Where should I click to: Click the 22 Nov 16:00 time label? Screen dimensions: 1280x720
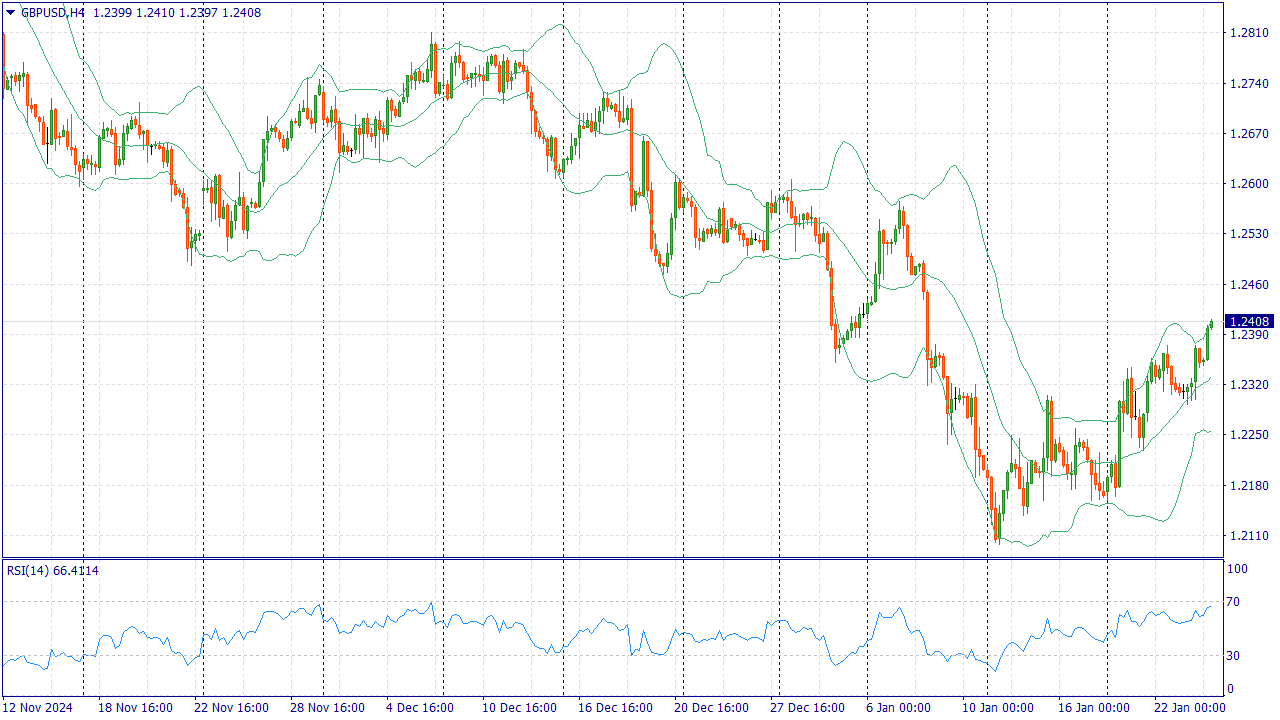(x=231, y=708)
